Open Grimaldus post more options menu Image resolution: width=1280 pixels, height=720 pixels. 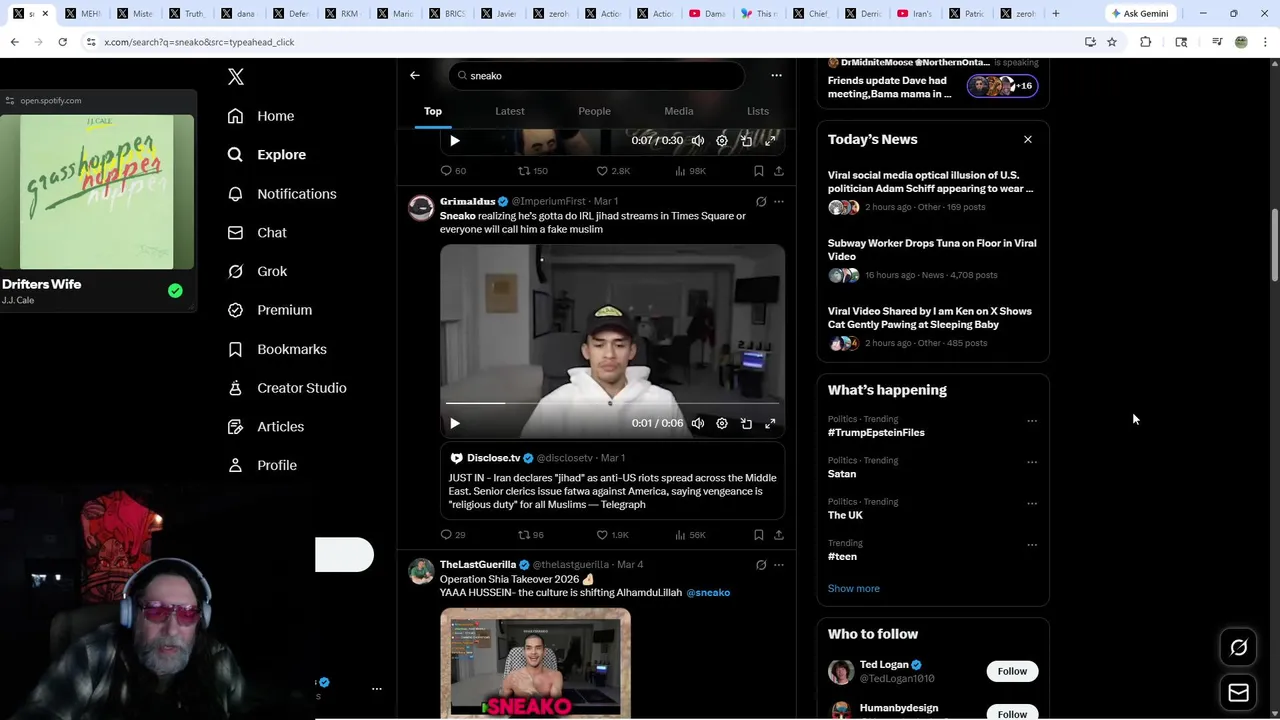coord(779,202)
